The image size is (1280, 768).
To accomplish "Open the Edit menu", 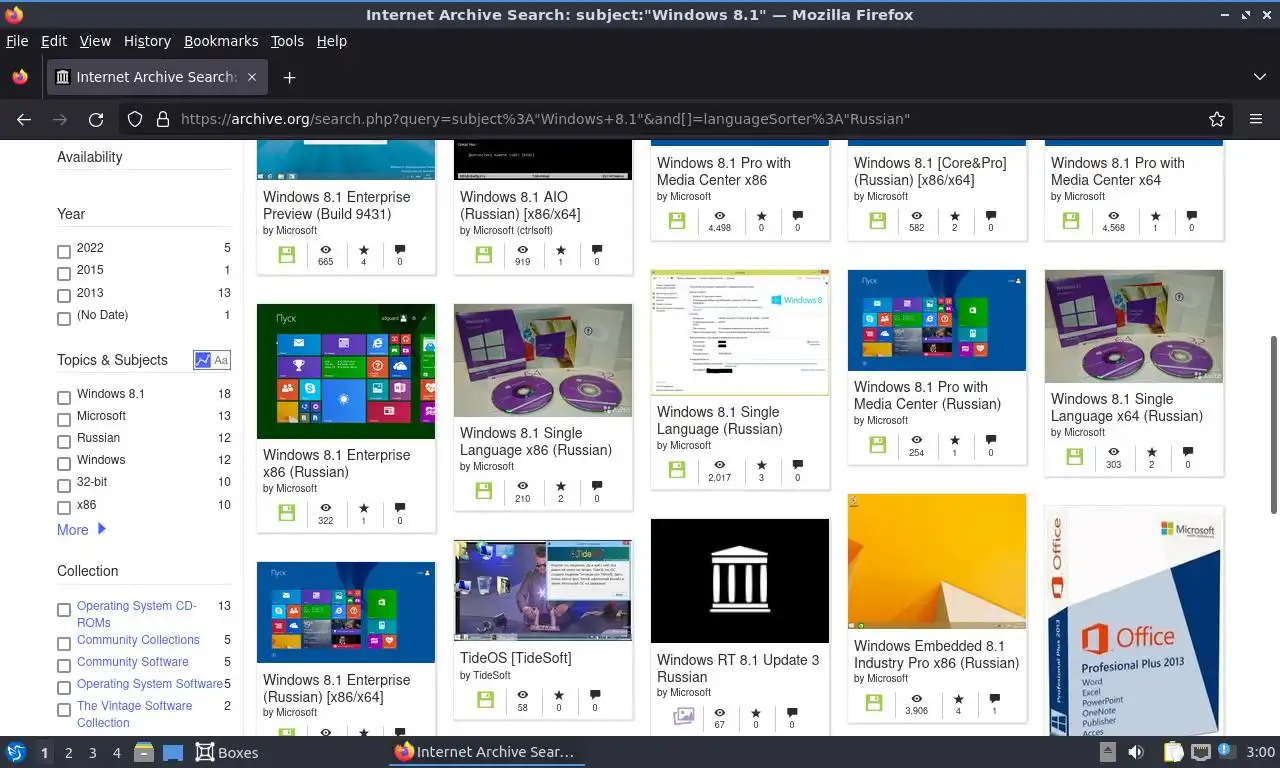I will 54,41.
